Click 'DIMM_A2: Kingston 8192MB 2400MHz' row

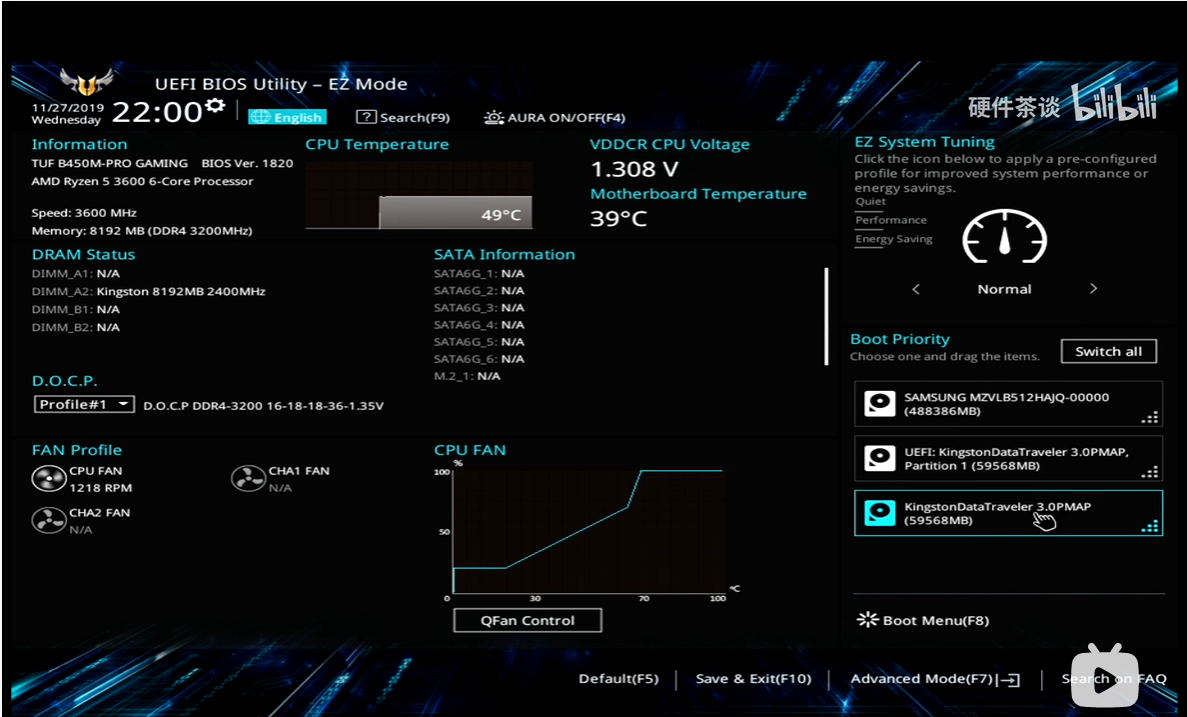(148, 291)
